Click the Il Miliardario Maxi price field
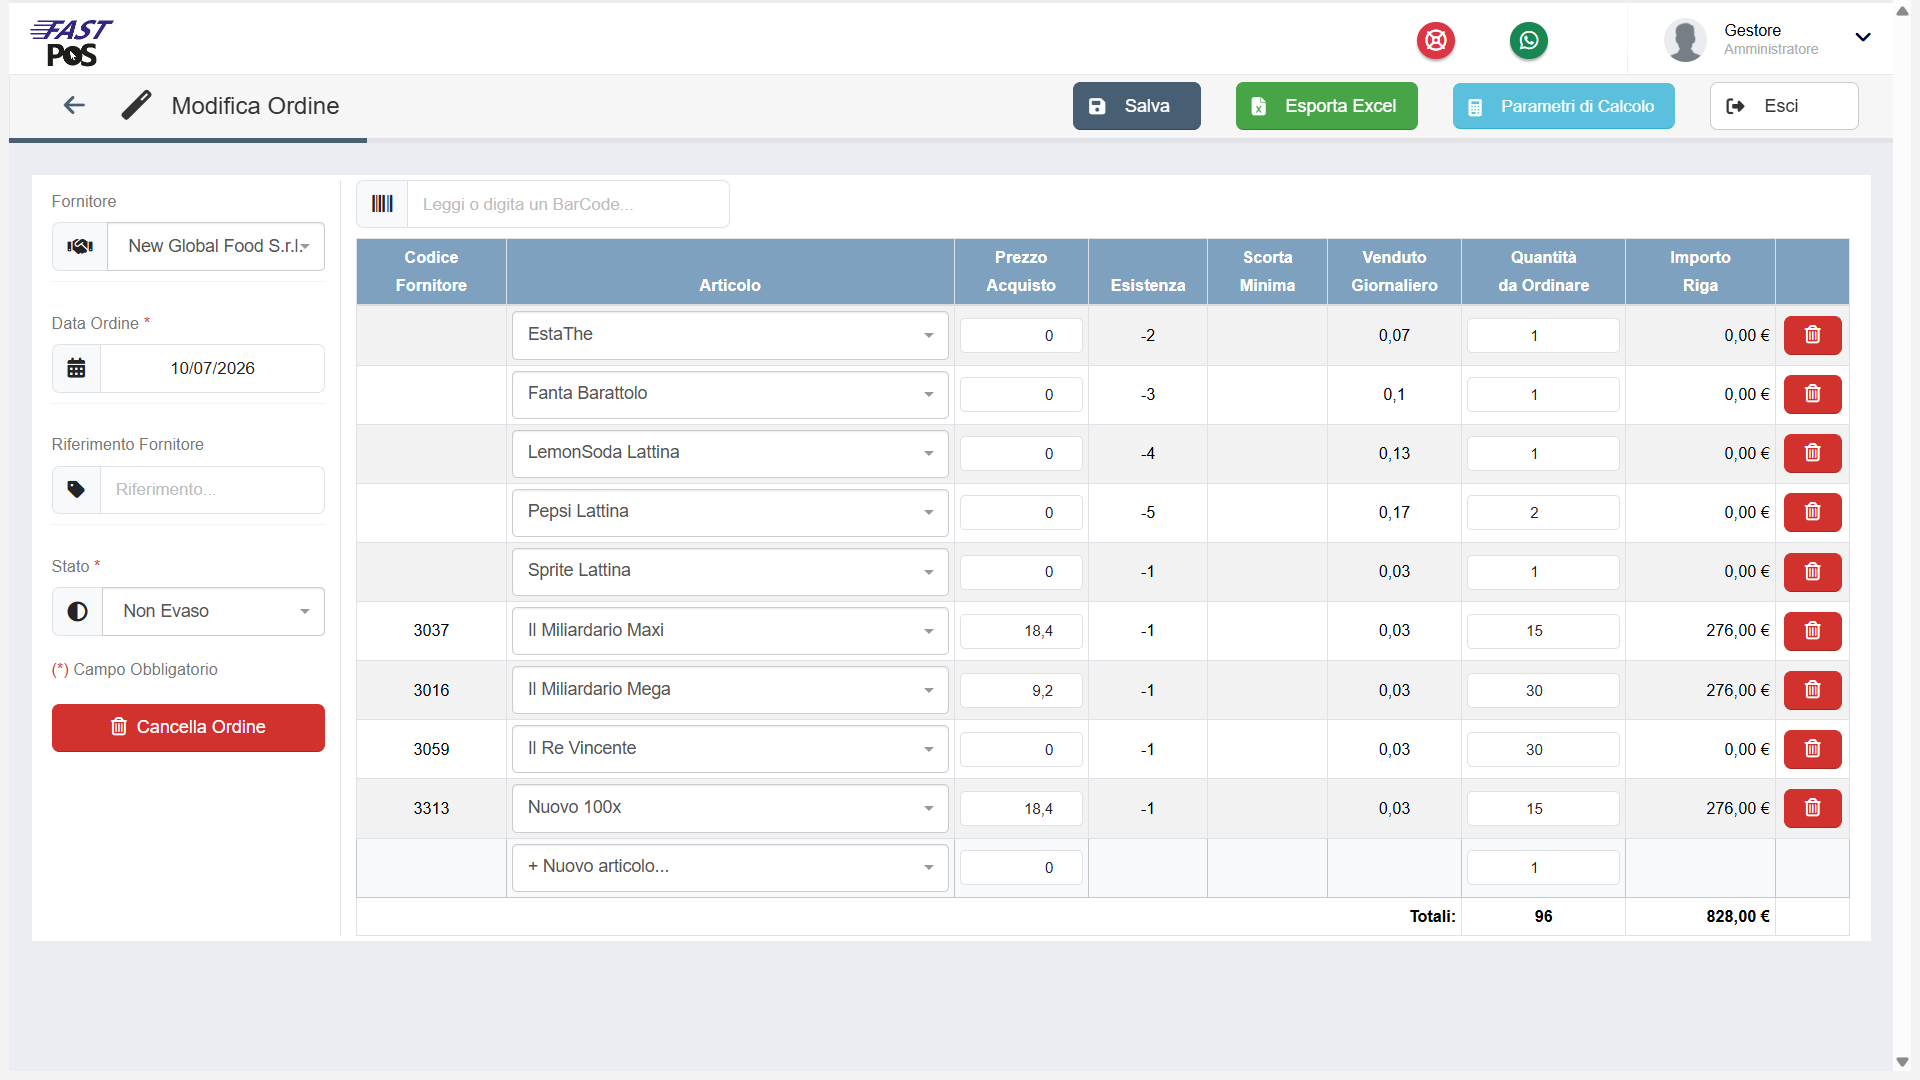Screen dimensions: 1920x1080 click(x=1021, y=631)
